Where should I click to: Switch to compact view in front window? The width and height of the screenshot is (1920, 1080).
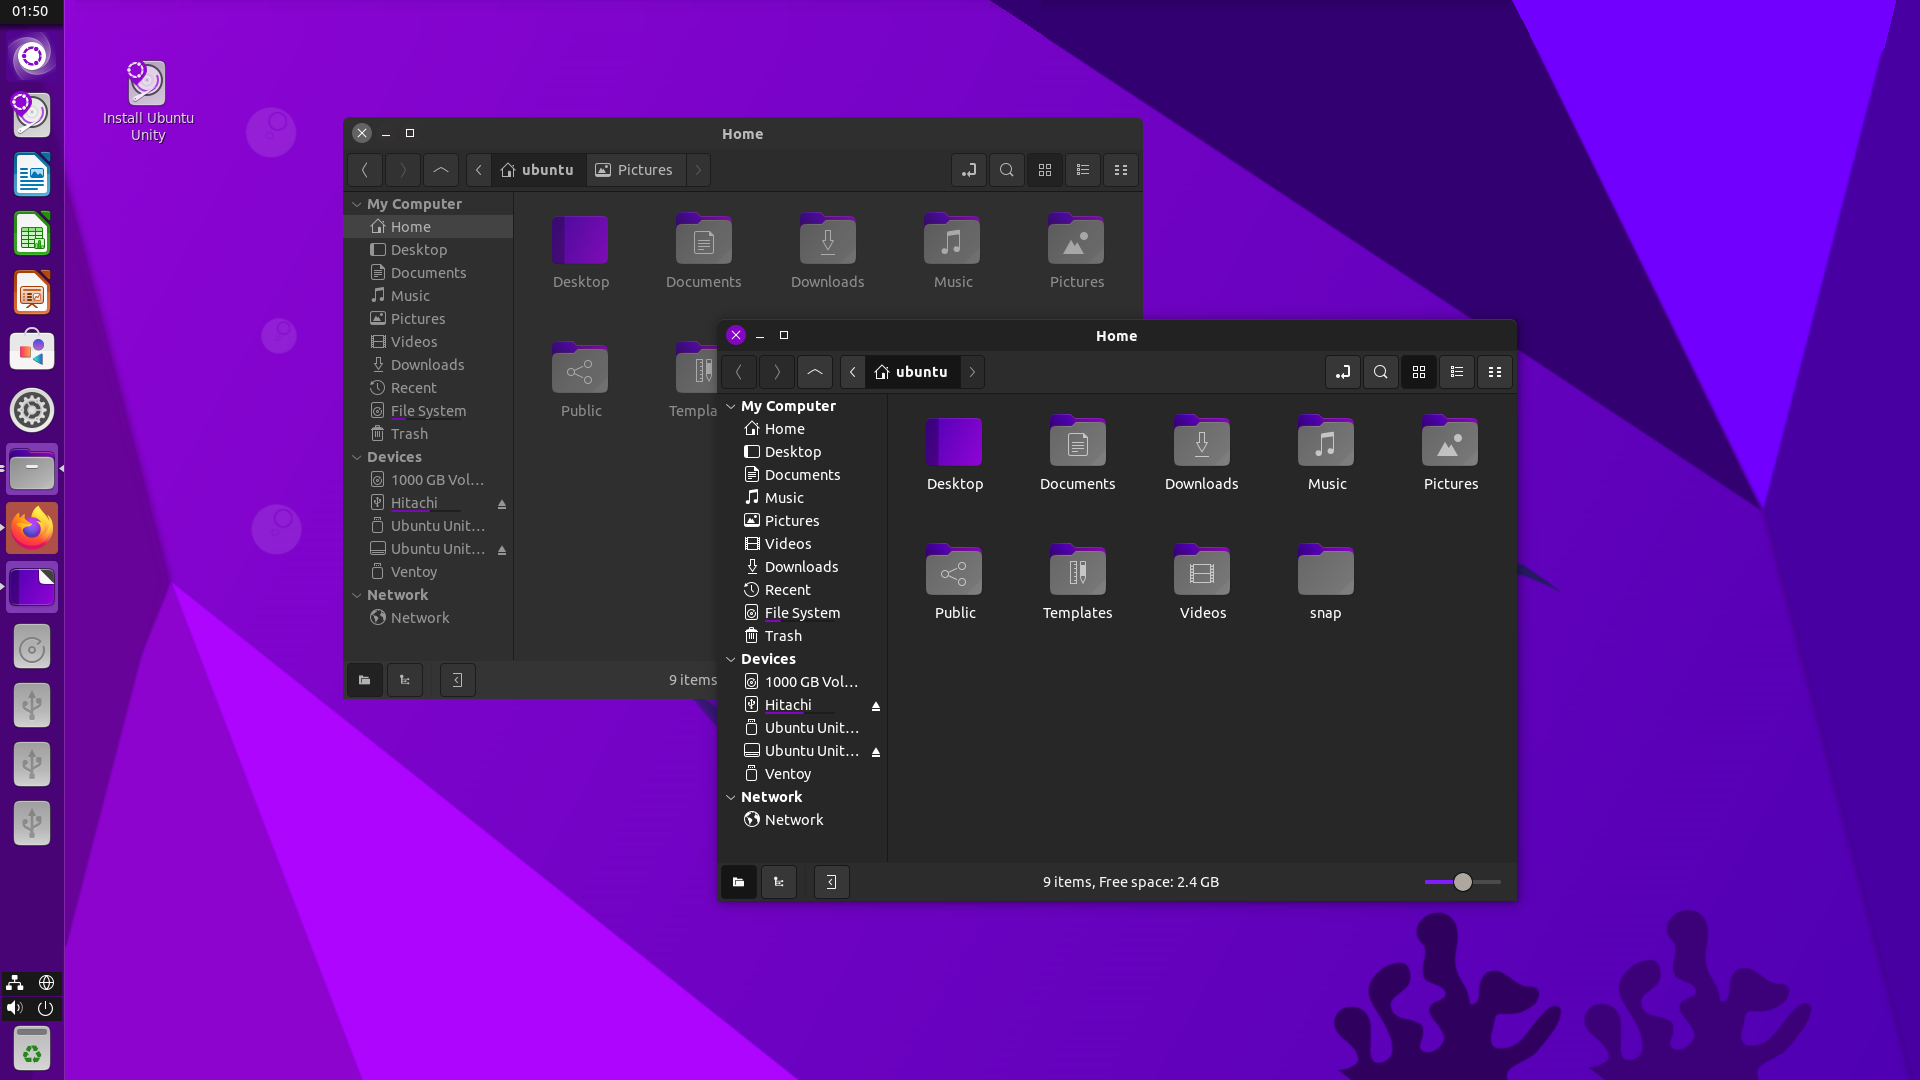[x=1494, y=372]
